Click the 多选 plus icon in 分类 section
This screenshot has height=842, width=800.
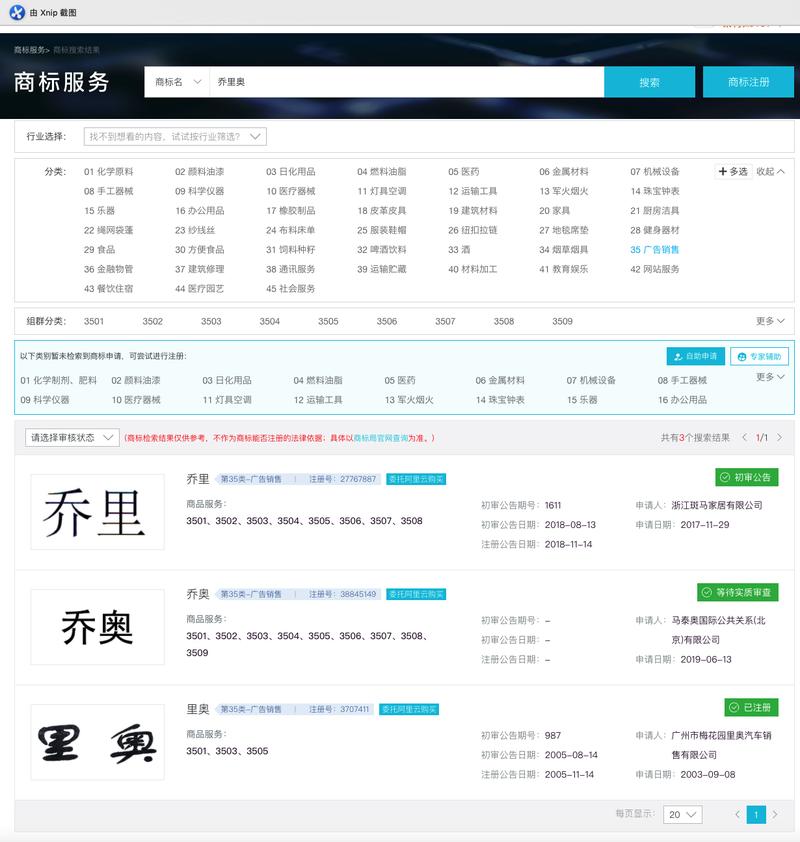724,169
